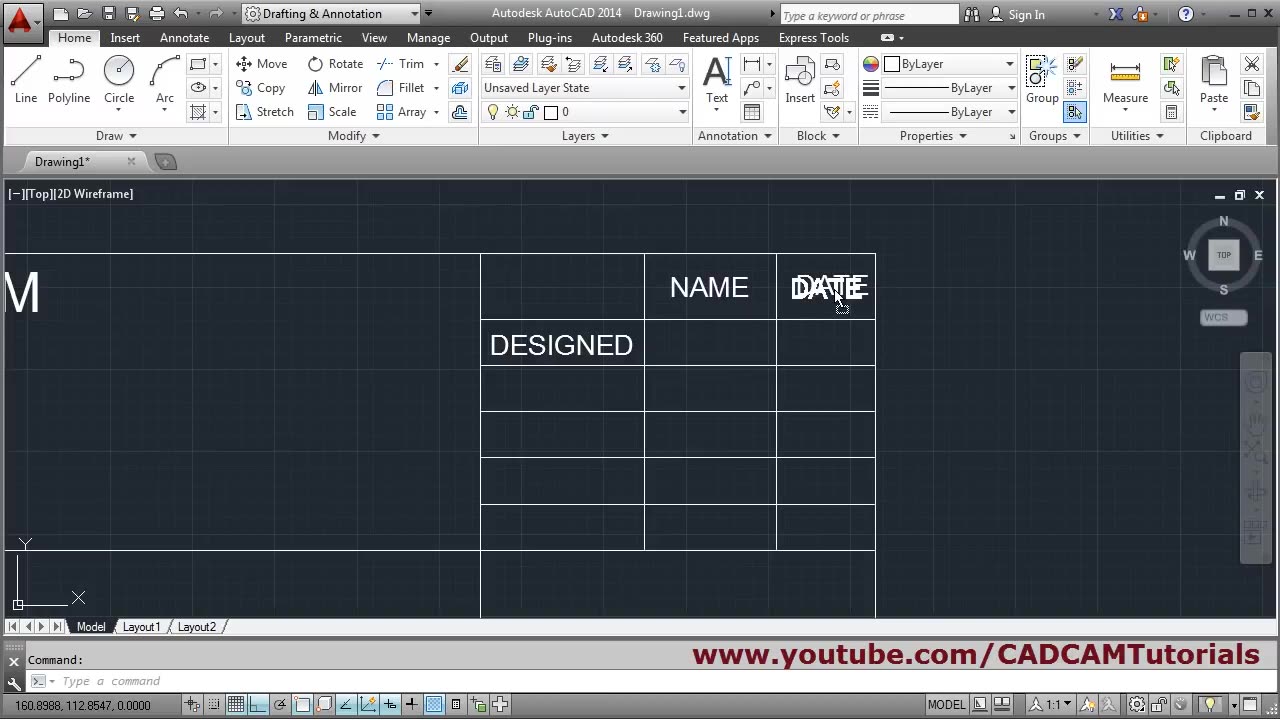
Task: Toggle layer 0 freeze sun icon
Action: 512,112
